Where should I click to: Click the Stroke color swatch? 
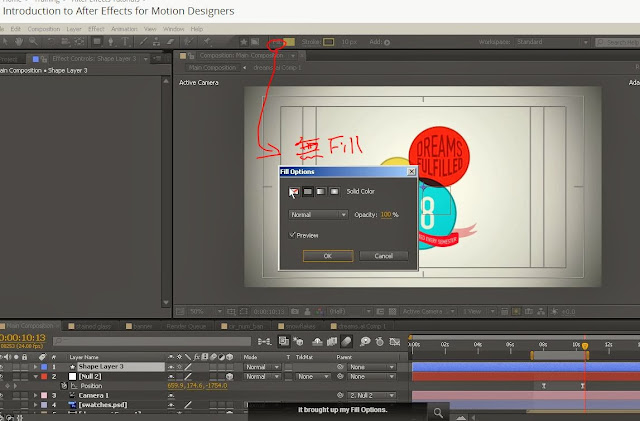click(x=329, y=42)
